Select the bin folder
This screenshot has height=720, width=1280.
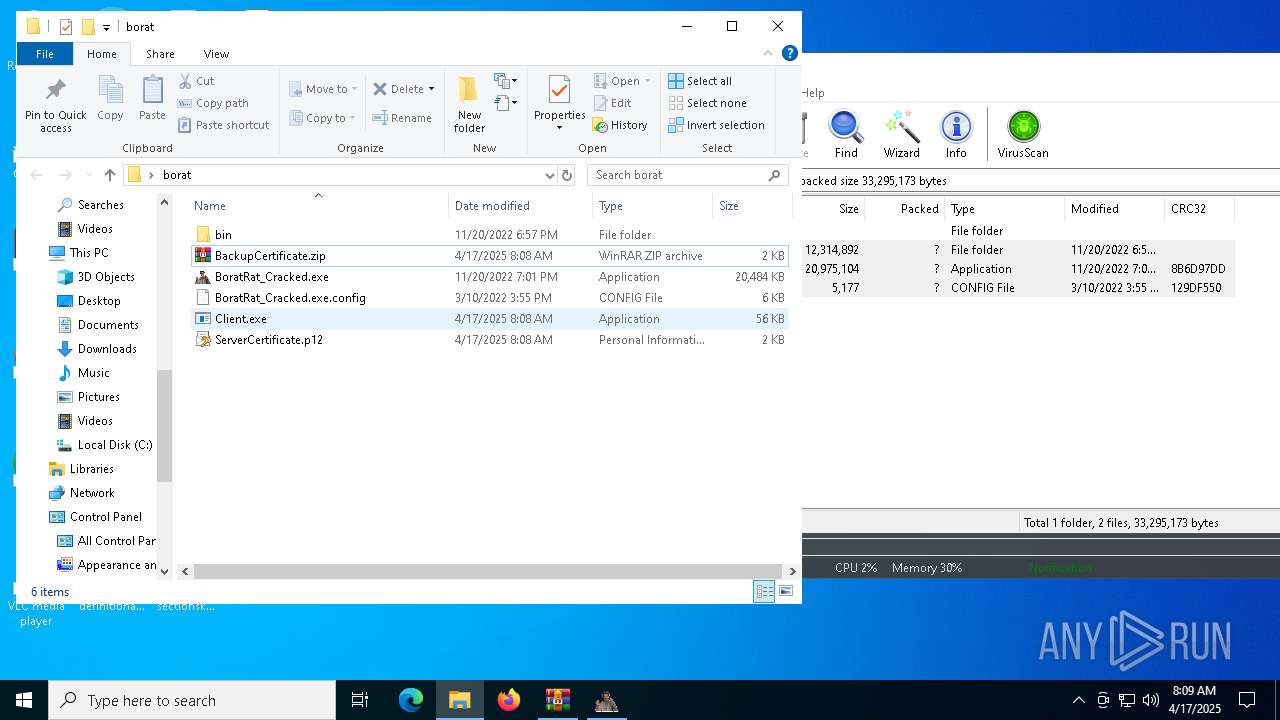click(x=488, y=235)
